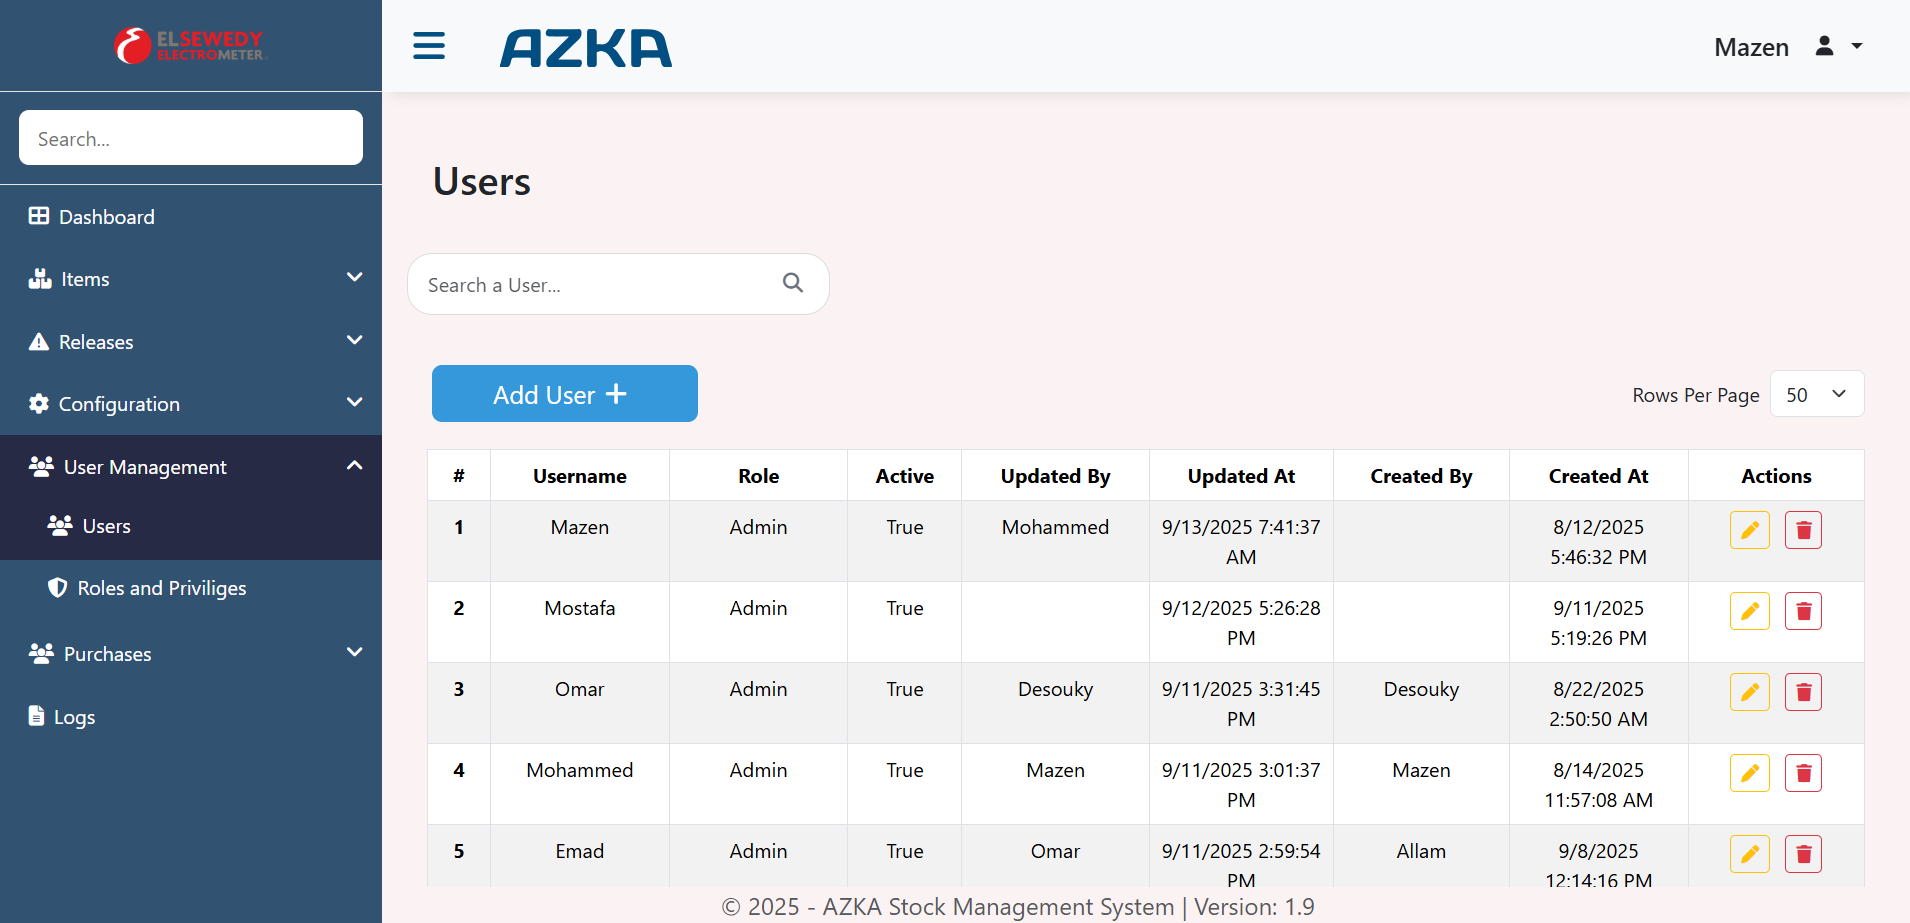Focus the Search a User field
This screenshot has width=1910, height=923.
coord(600,285)
